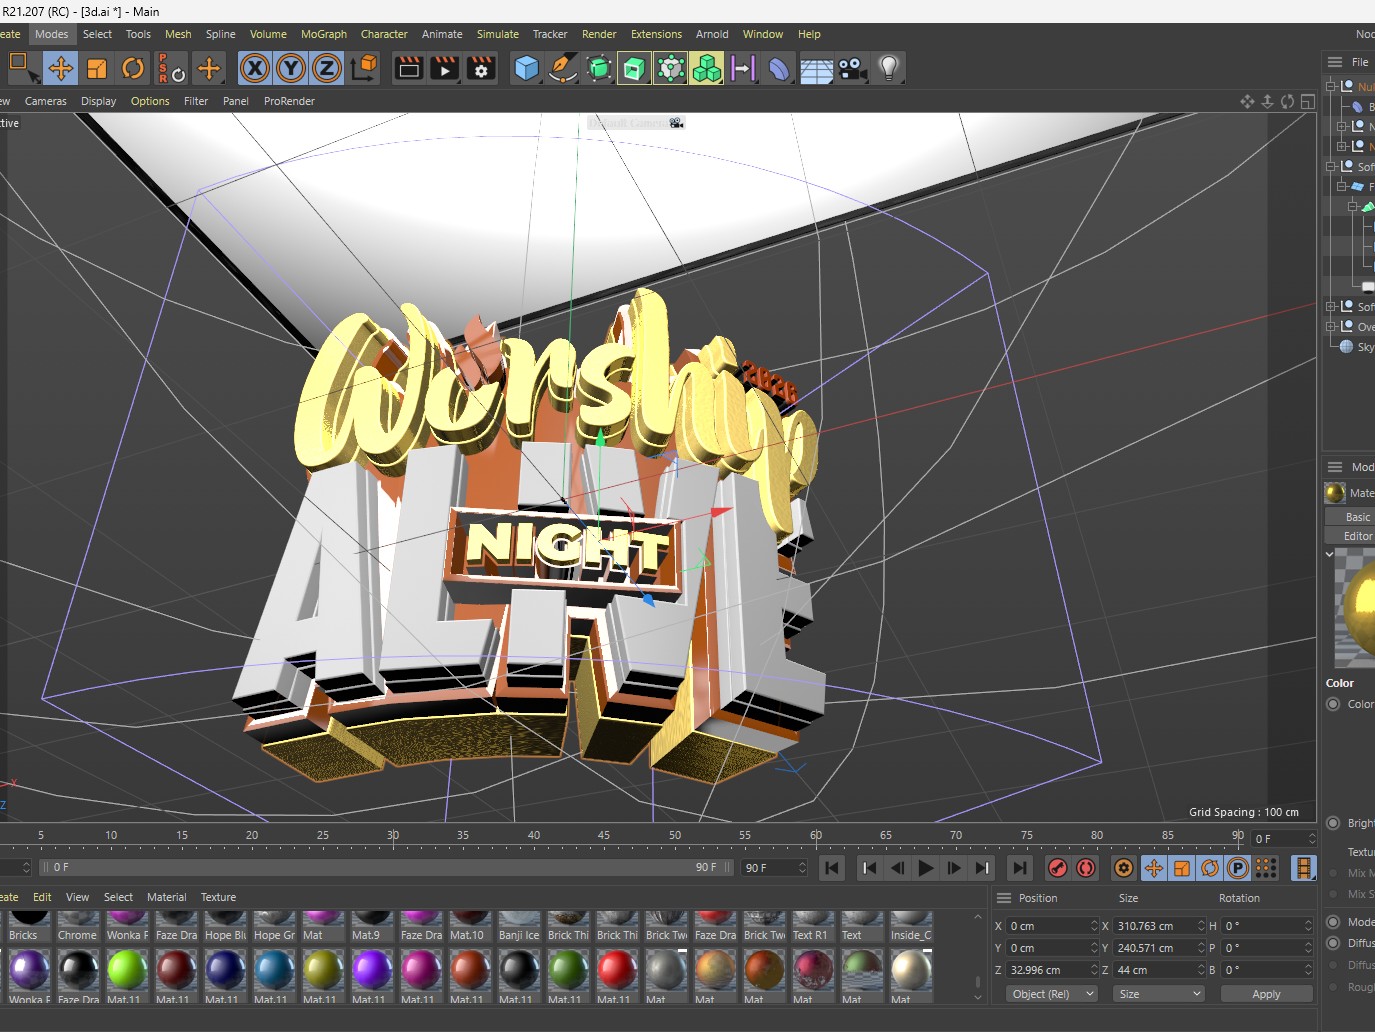Open the Coordinates Manager hamburger menu
The height and width of the screenshot is (1032, 1375).
[1004, 898]
